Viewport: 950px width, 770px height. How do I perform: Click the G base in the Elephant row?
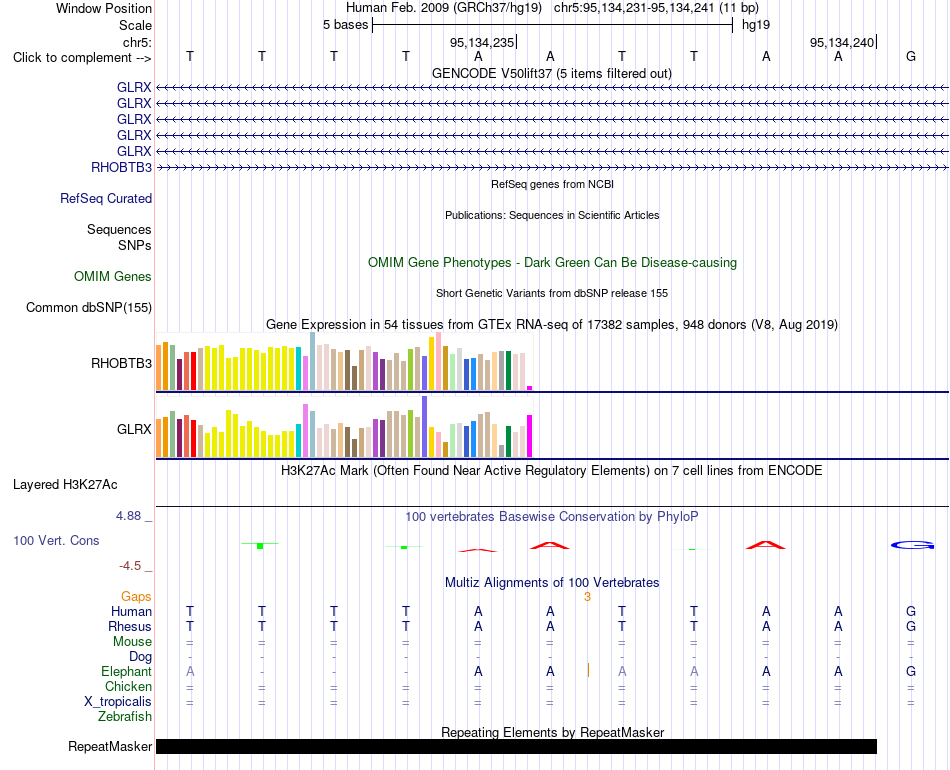point(911,671)
